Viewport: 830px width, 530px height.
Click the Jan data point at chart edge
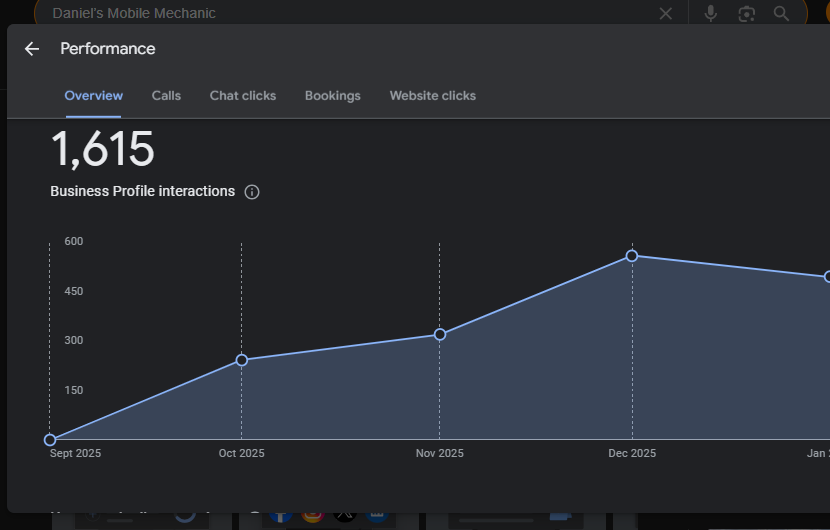[825, 277]
